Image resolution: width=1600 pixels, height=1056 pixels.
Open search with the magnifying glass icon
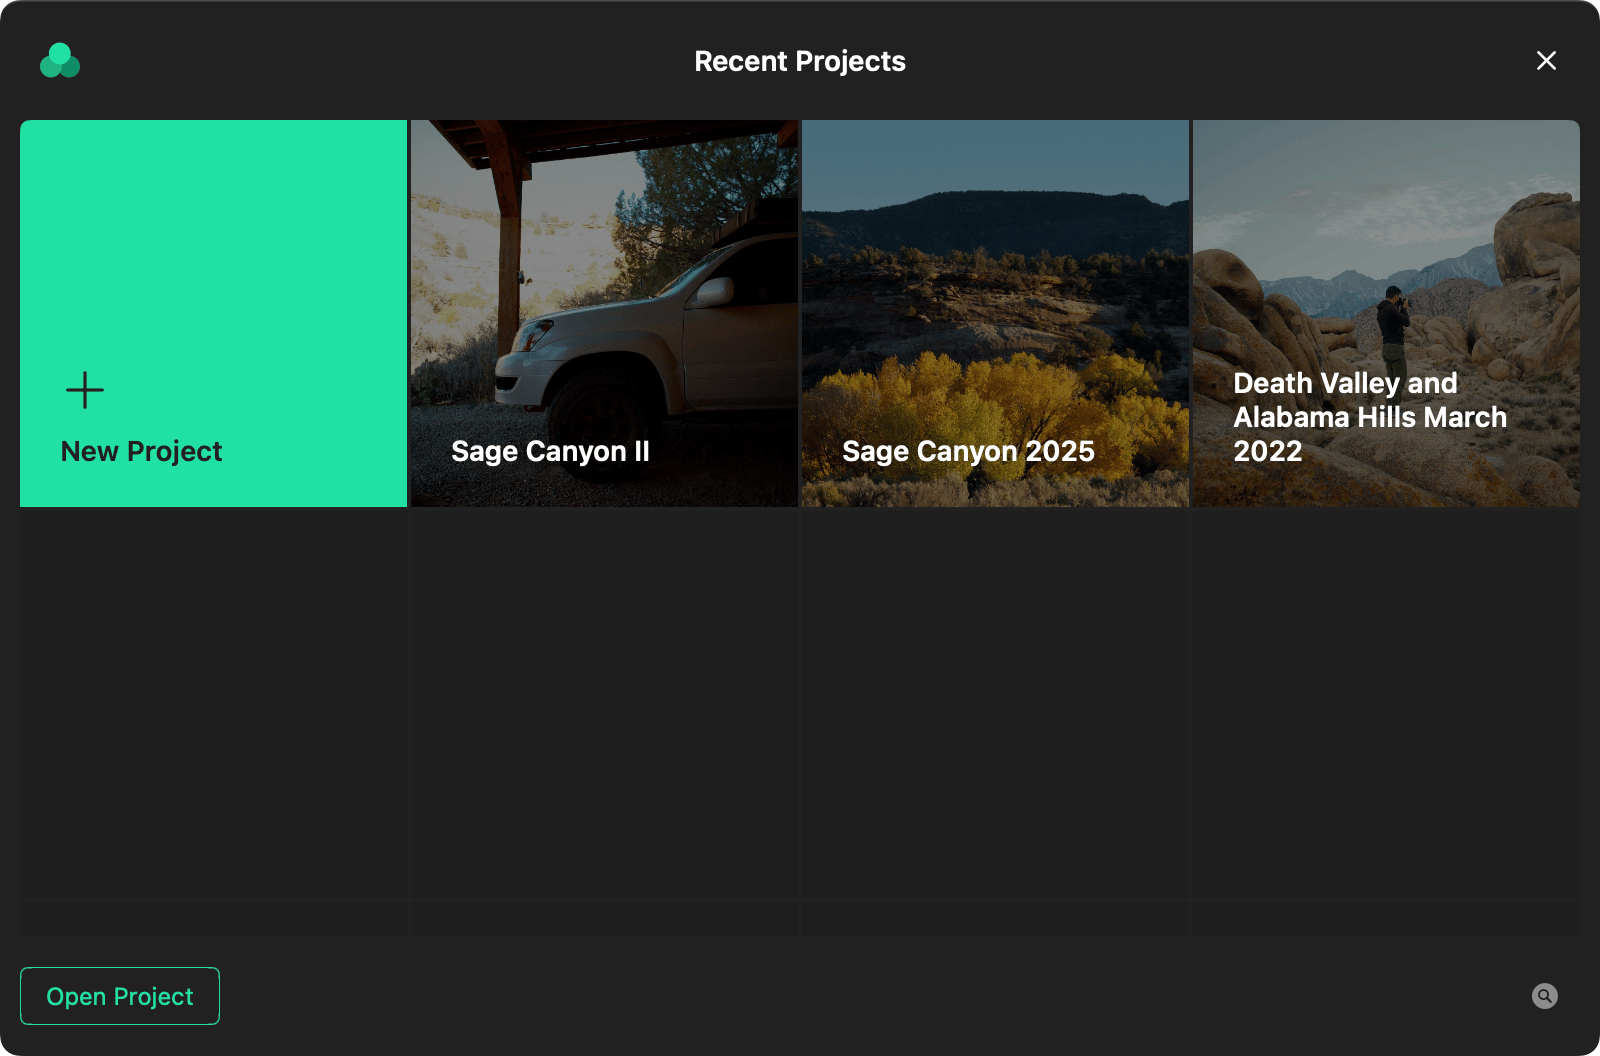pos(1544,996)
